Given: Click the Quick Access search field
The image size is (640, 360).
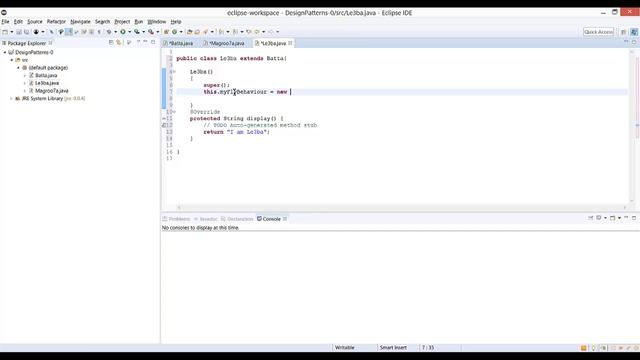Looking at the screenshot, I should (x=598, y=32).
